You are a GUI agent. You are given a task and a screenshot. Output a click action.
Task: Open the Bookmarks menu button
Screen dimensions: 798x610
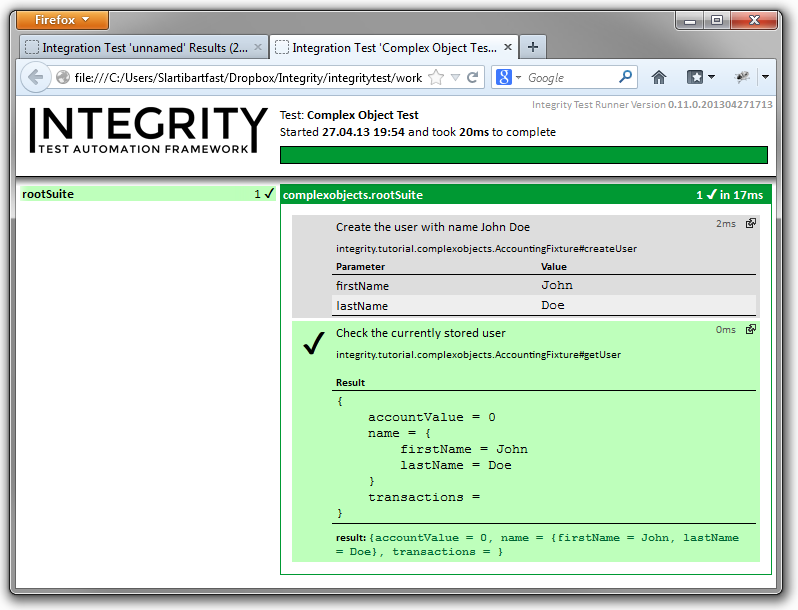pyautogui.click(x=699, y=77)
